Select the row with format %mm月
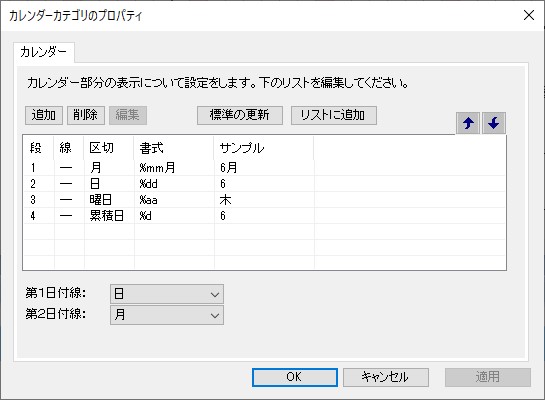Viewport: 545px width, 400px height. tap(264, 168)
